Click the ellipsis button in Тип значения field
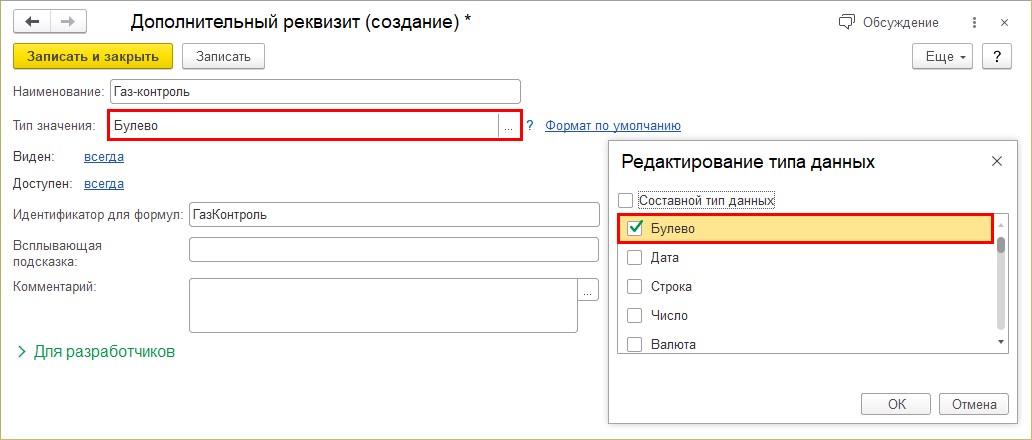This screenshot has height=440, width=1032. point(509,126)
